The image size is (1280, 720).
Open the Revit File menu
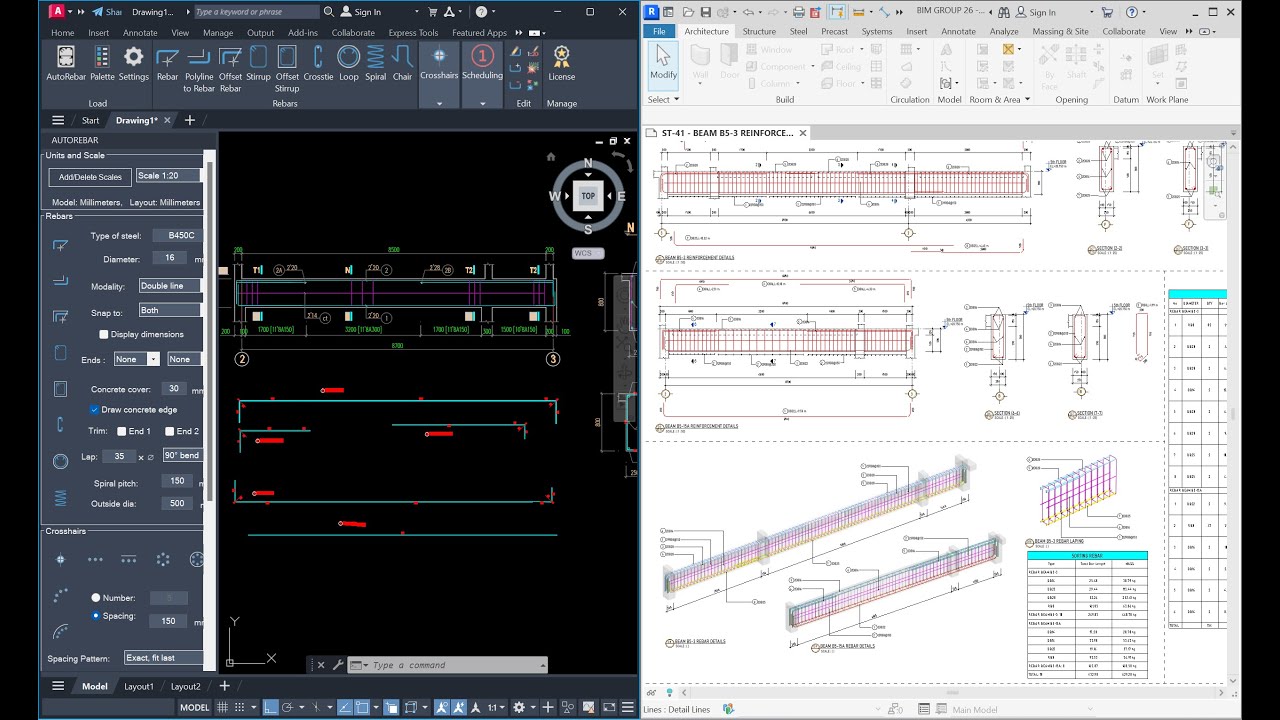pyautogui.click(x=659, y=31)
